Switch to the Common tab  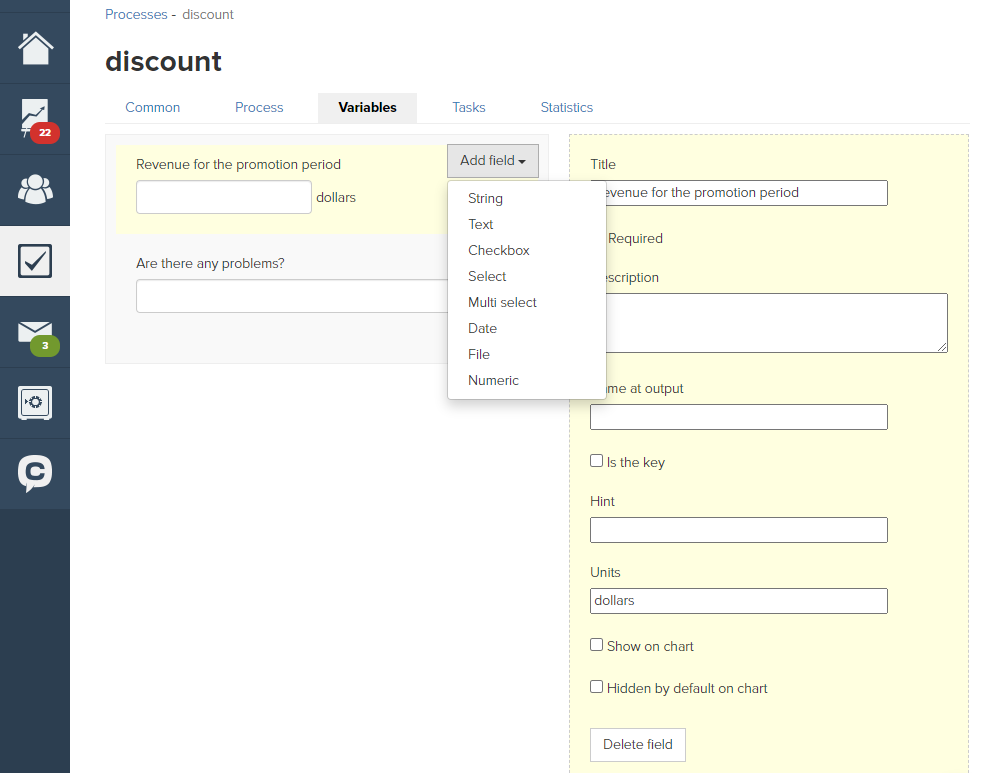152,107
